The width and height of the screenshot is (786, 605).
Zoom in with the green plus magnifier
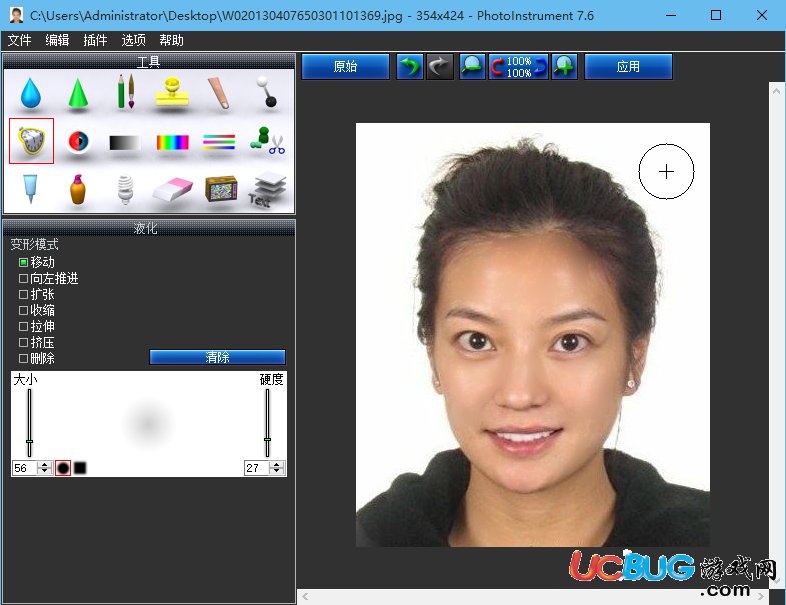point(564,66)
